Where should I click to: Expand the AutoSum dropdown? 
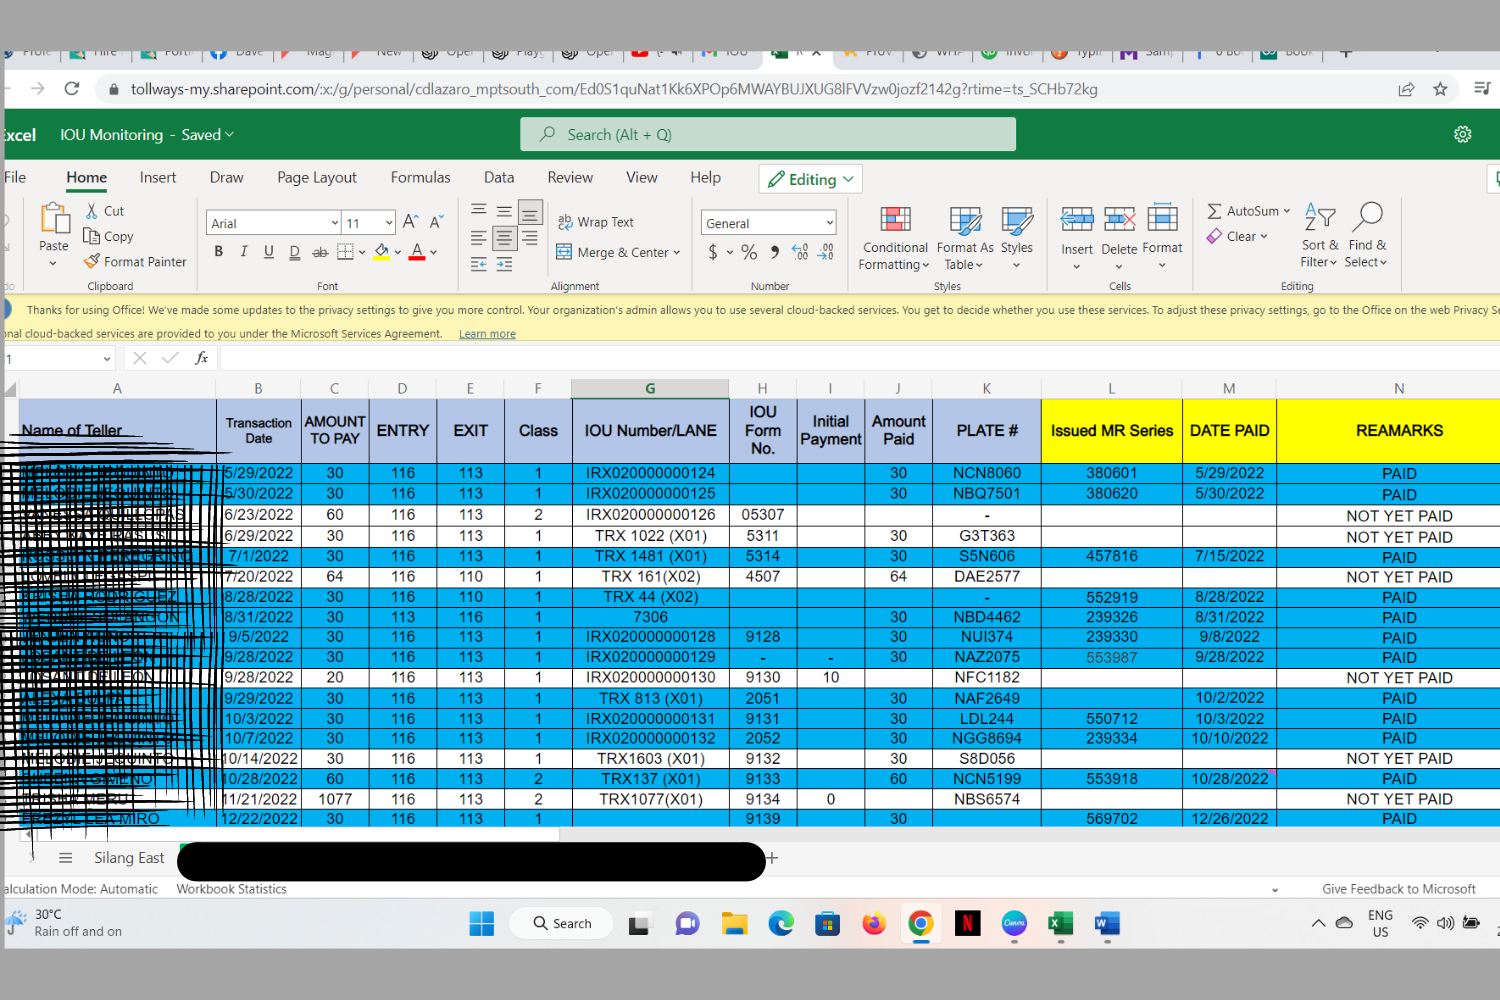1287,211
